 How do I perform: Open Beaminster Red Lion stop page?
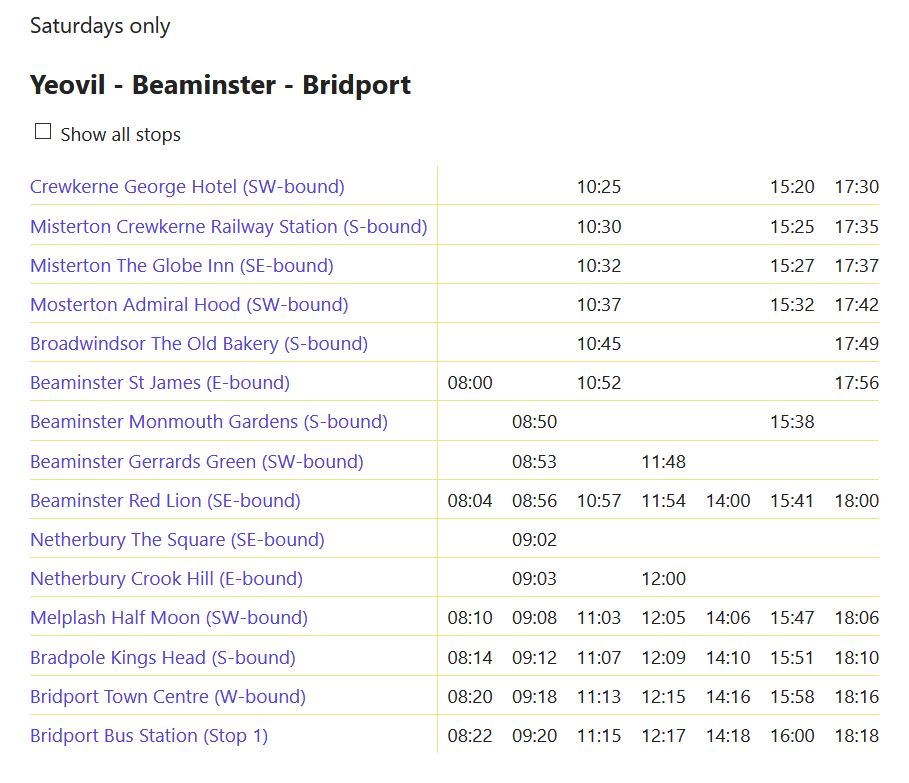click(165, 501)
